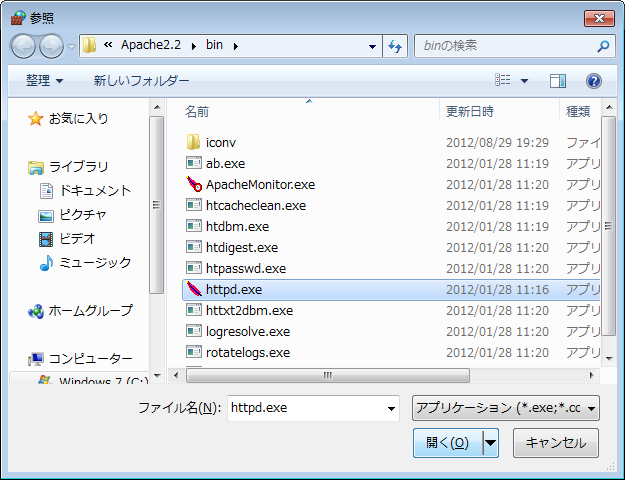Image resolution: width=625 pixels, height=480 pixels.
Task: Select htdigest.exe file
Action: (242, 248)
